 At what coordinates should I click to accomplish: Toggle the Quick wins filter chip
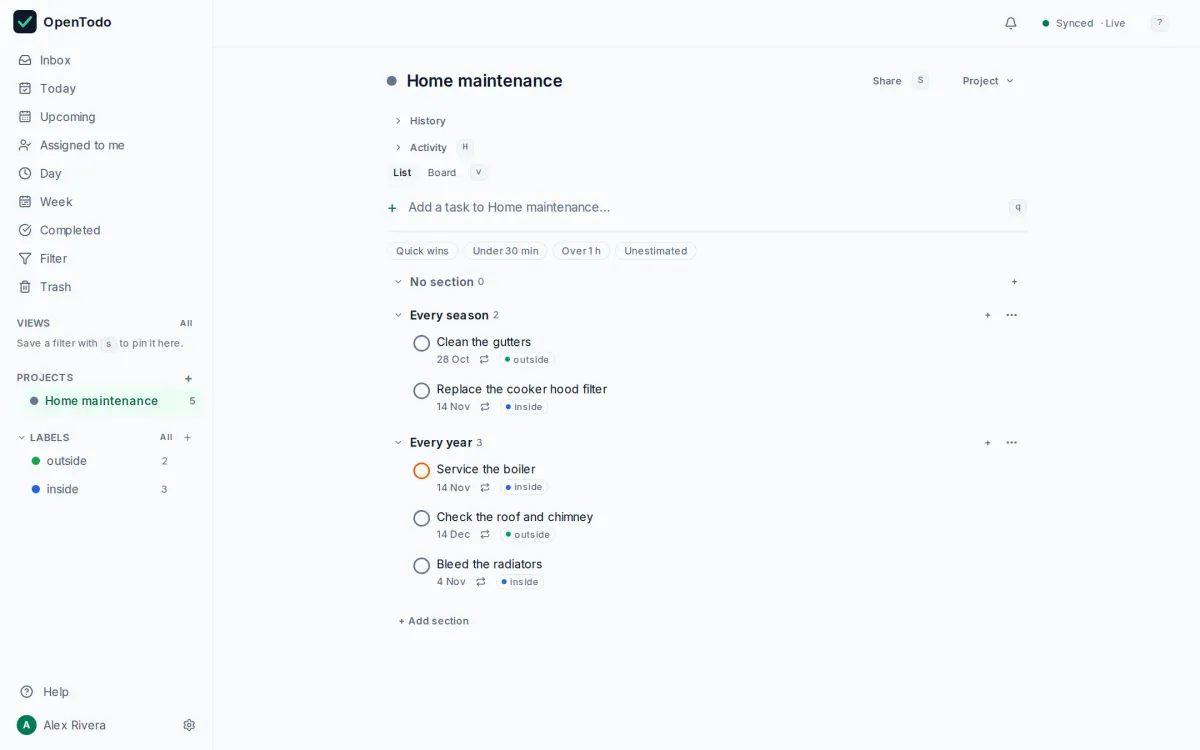click(422, 251)
